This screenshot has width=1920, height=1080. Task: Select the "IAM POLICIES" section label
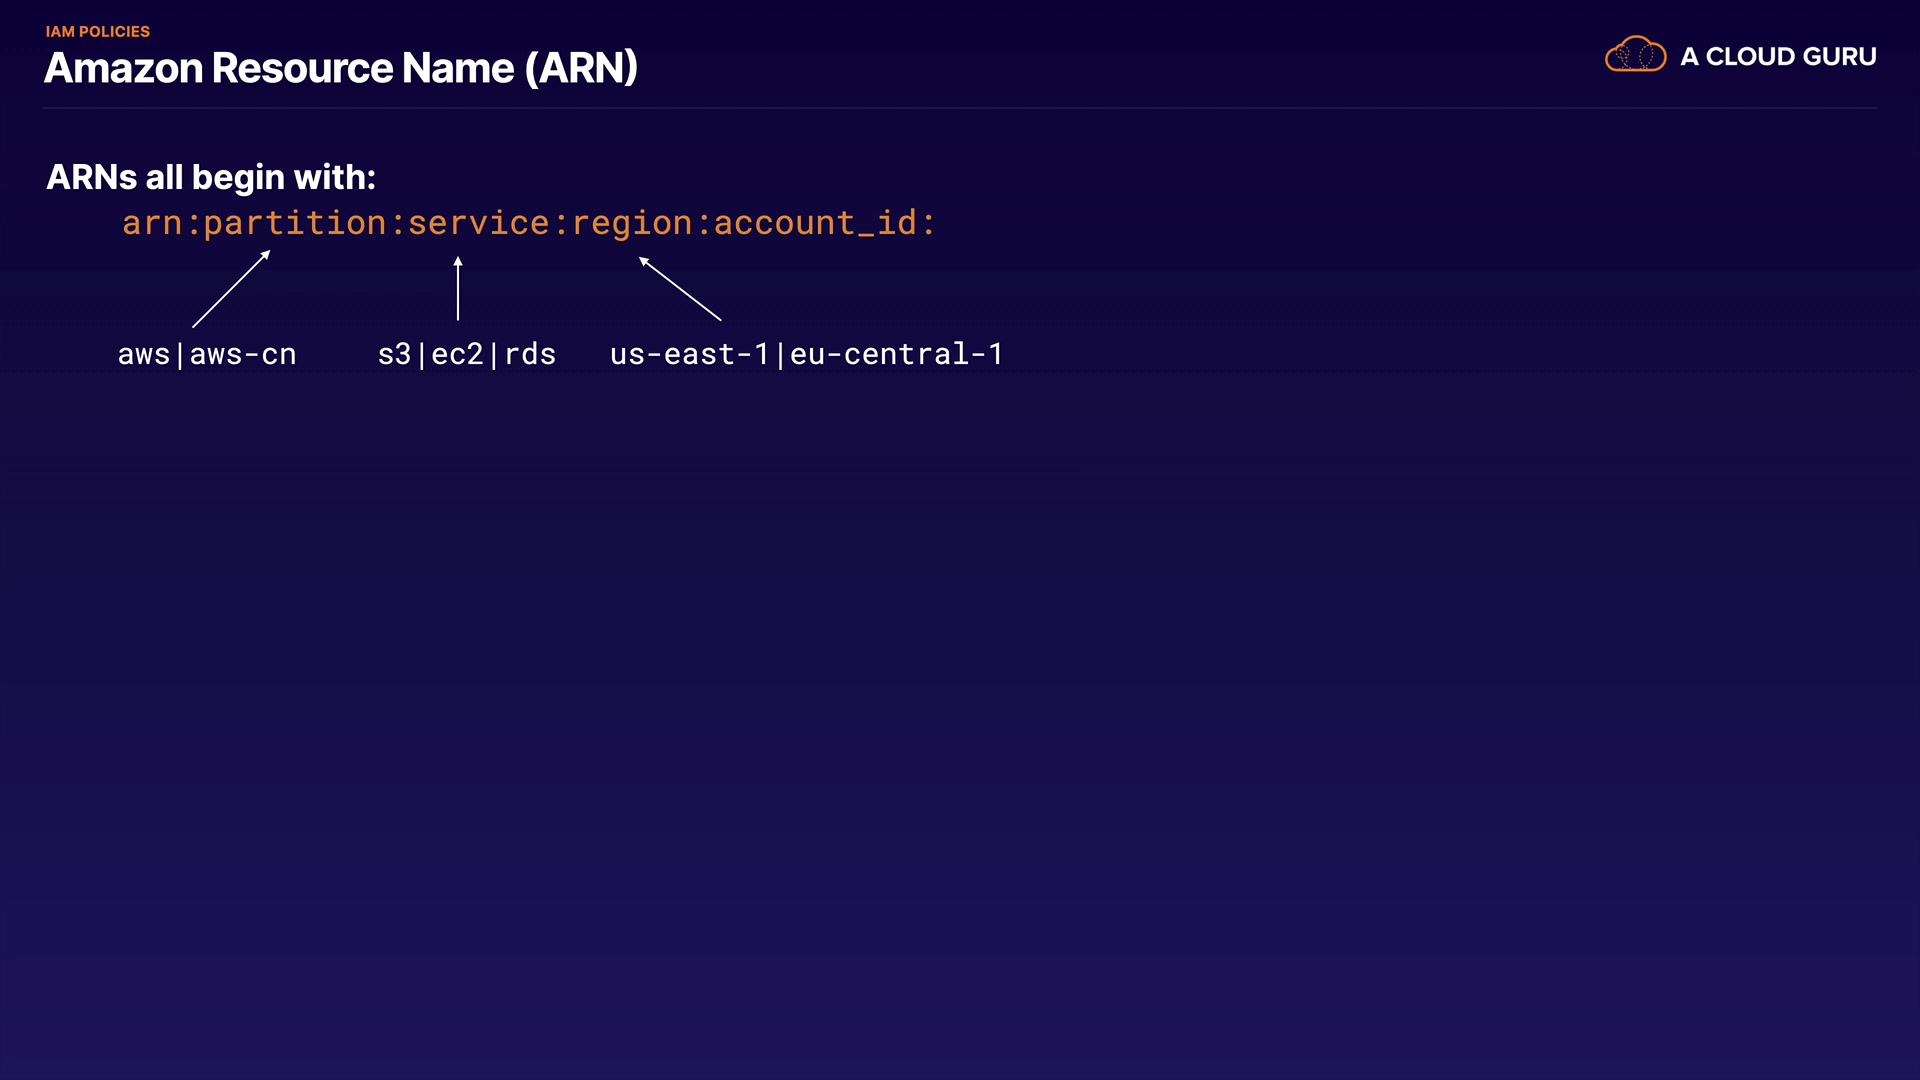(98, 32)
